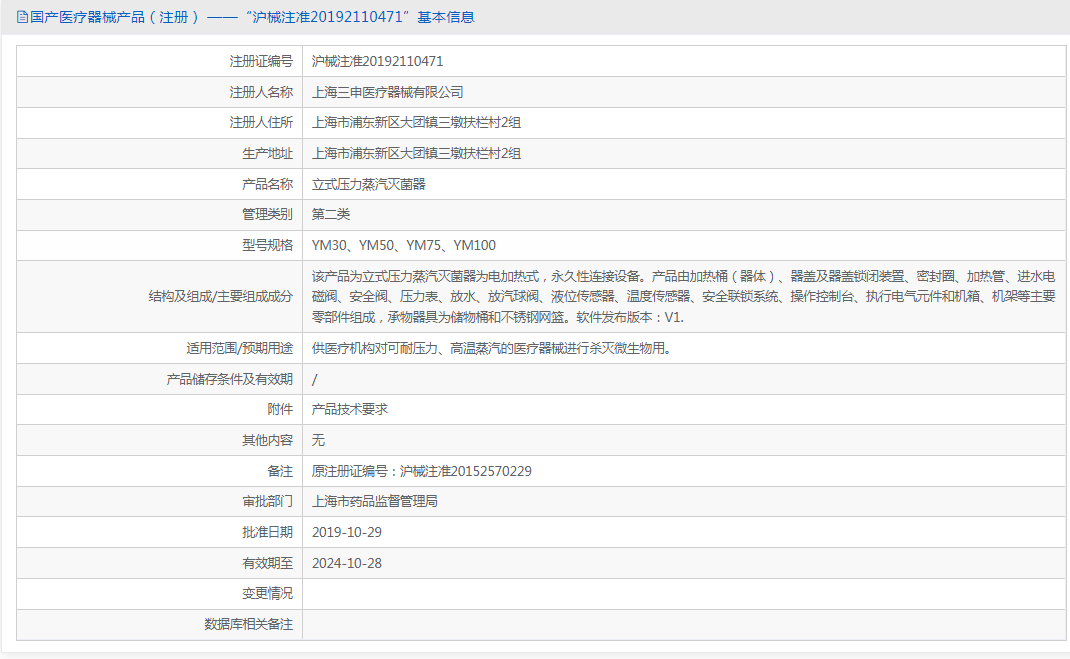Viewport: 1070px width, 659px height.
Task: Click the 注册人名称 label
Action: pos(261,92)
